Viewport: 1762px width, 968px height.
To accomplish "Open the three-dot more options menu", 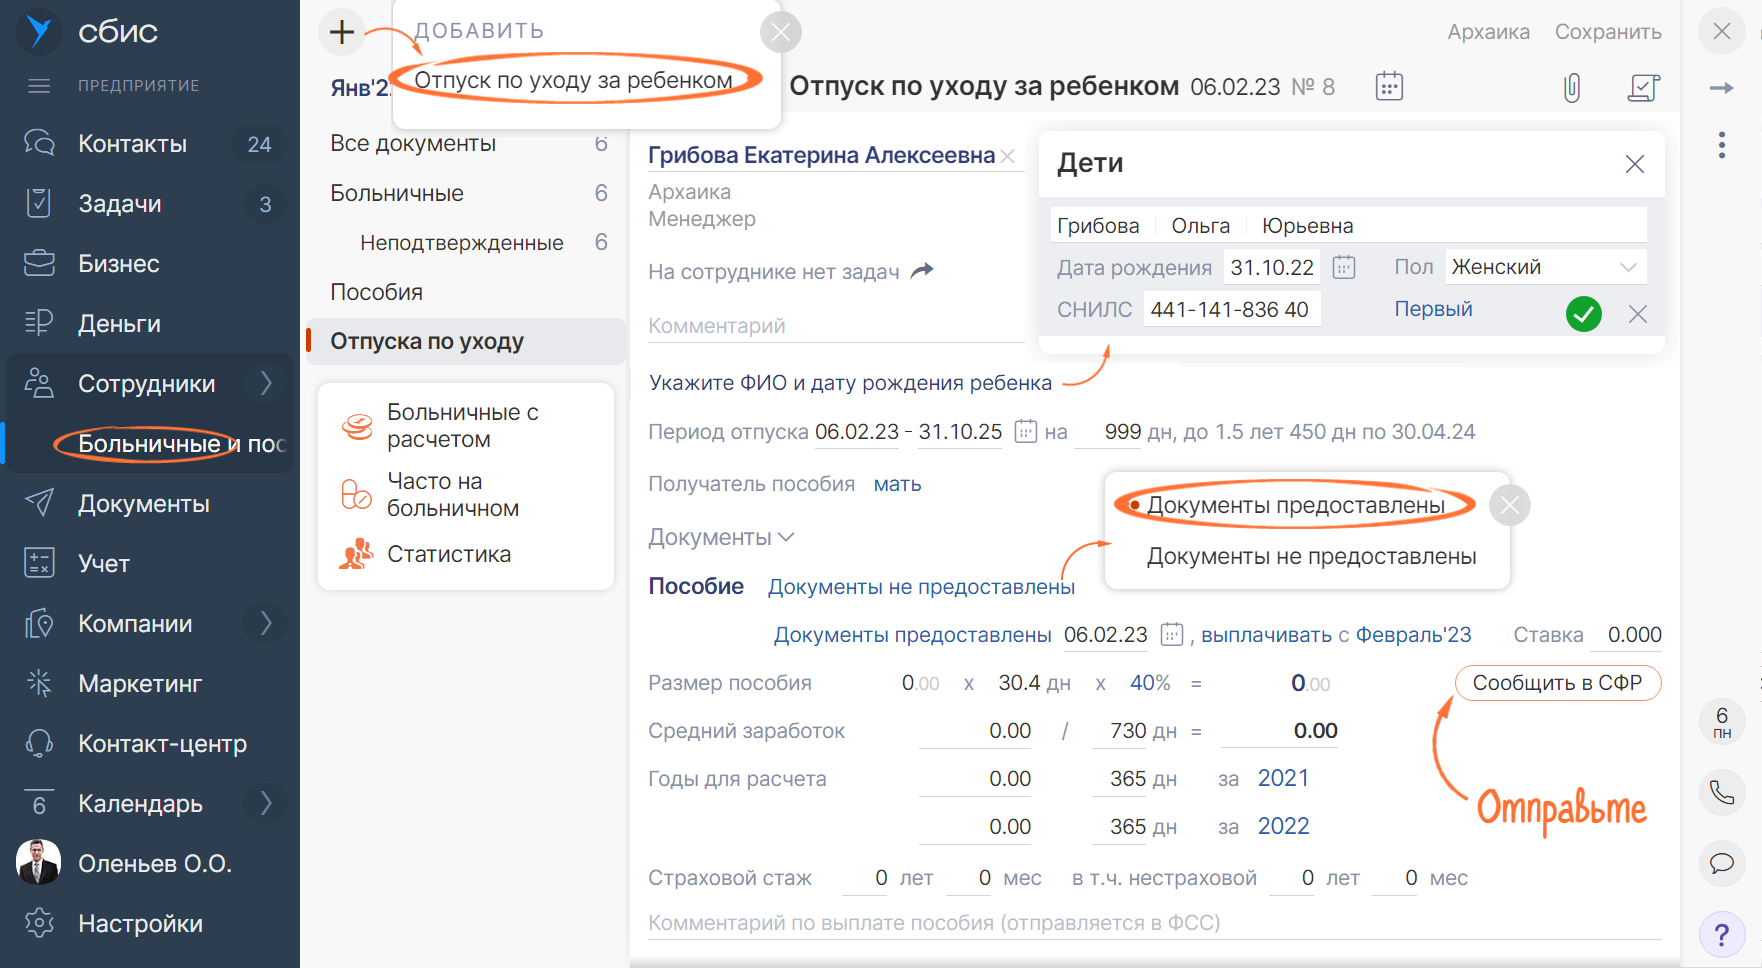I will [x=1722, y=145].
